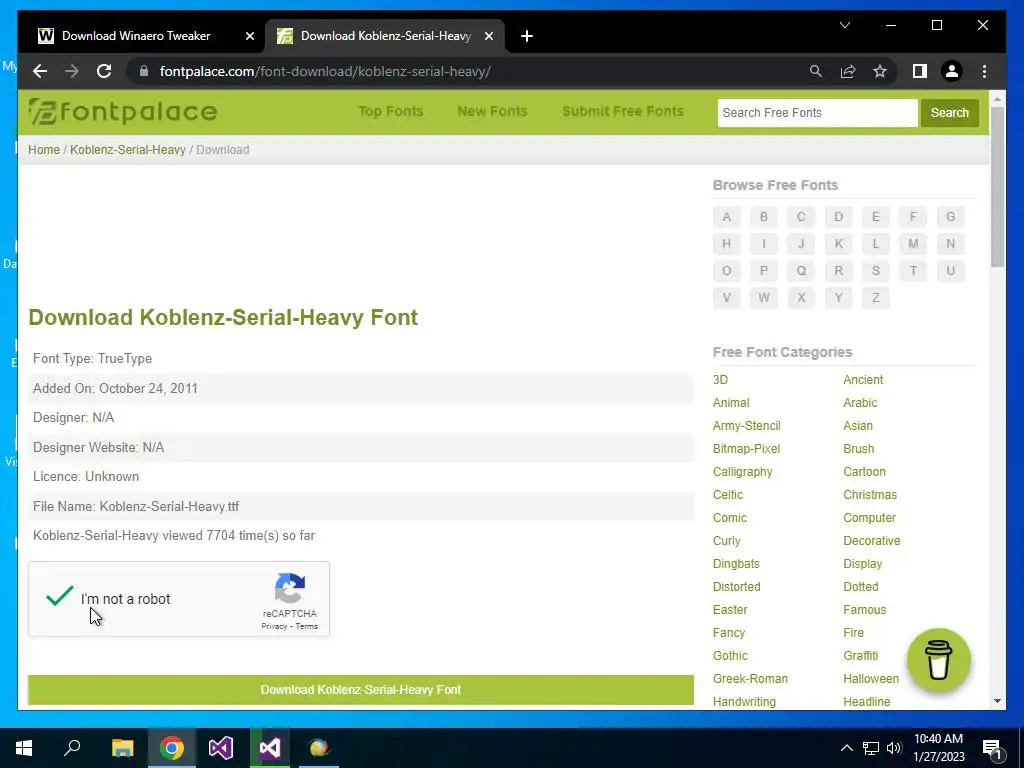
Task: Click the Added On October 24, 2011 text
Action: (115, 389)
